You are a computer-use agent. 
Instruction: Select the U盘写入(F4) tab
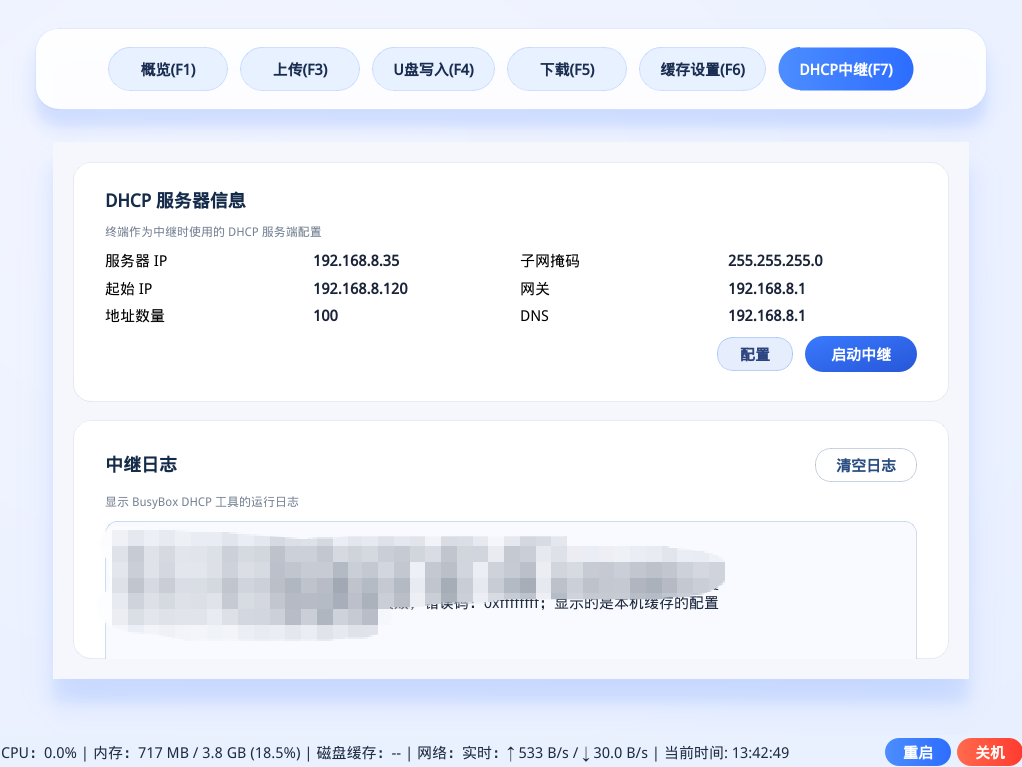coord(433,70)
